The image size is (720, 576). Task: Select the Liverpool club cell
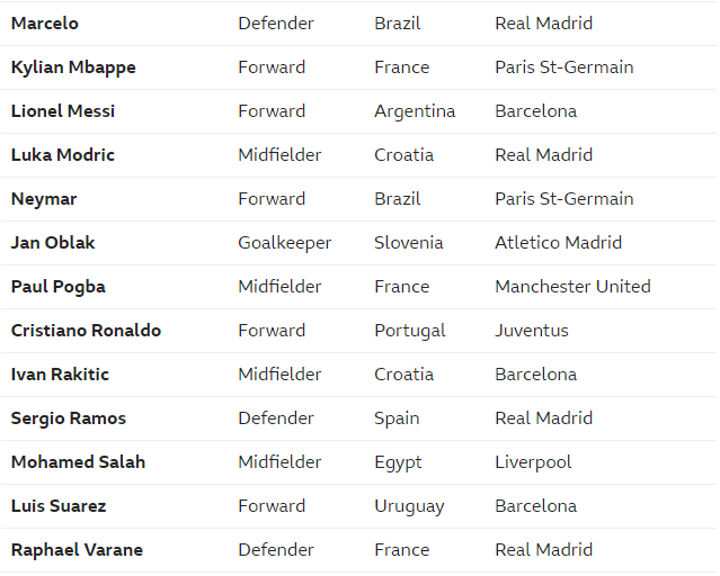click(533, 462)
